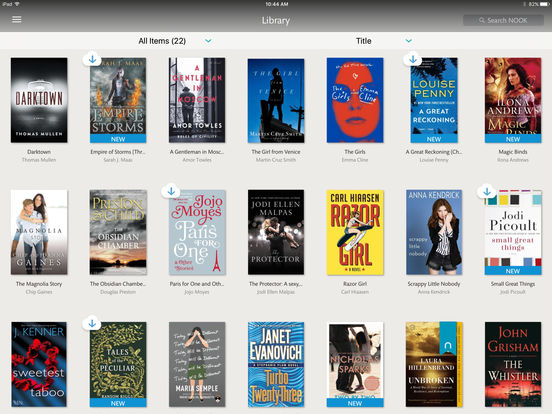
Task: Select the 'Razor Girl' title text
Action: coord(355,284)
